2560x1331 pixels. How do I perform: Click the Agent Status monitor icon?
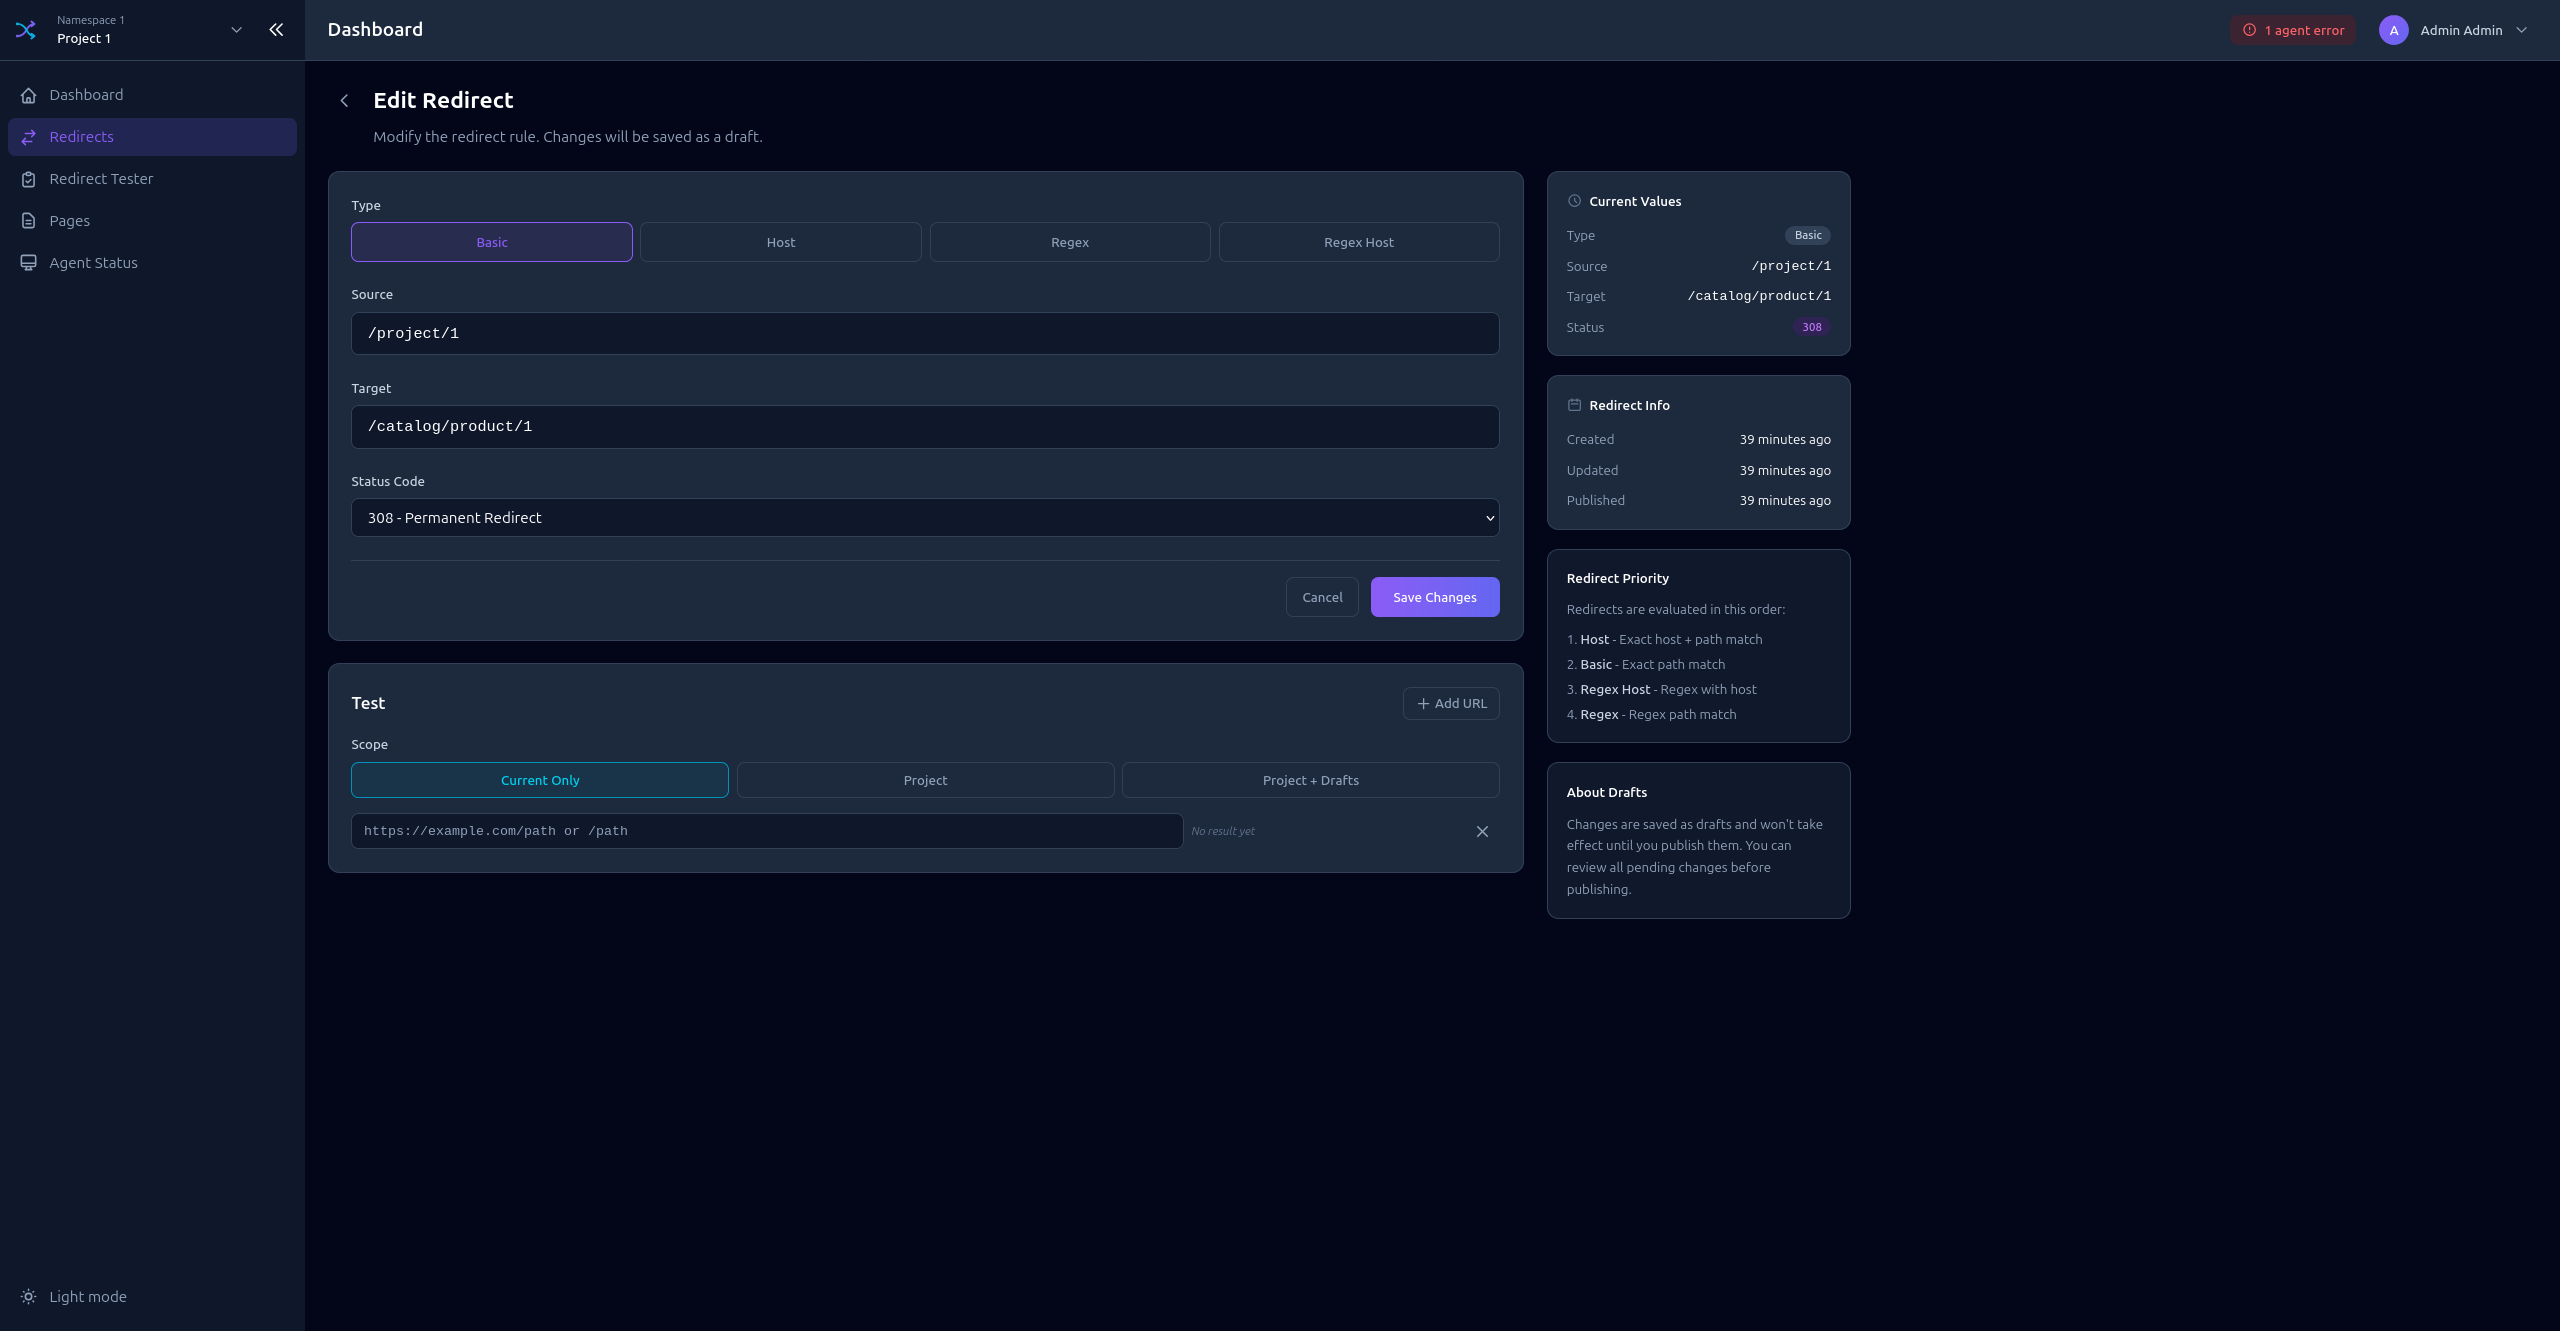28,263
